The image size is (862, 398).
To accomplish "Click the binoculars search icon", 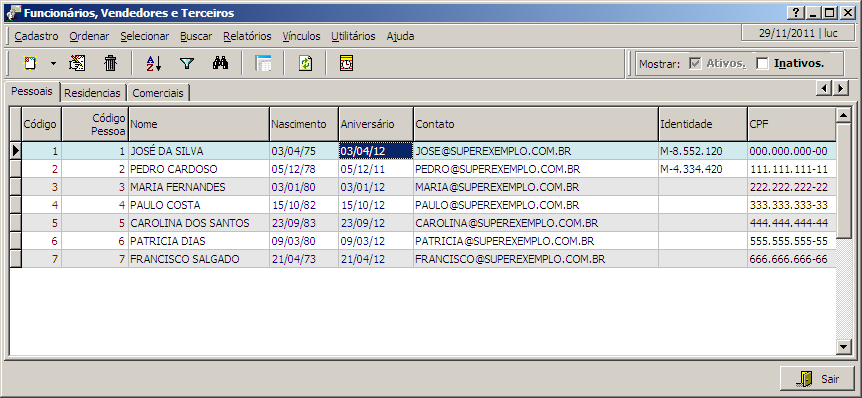I will click(220, 63).
